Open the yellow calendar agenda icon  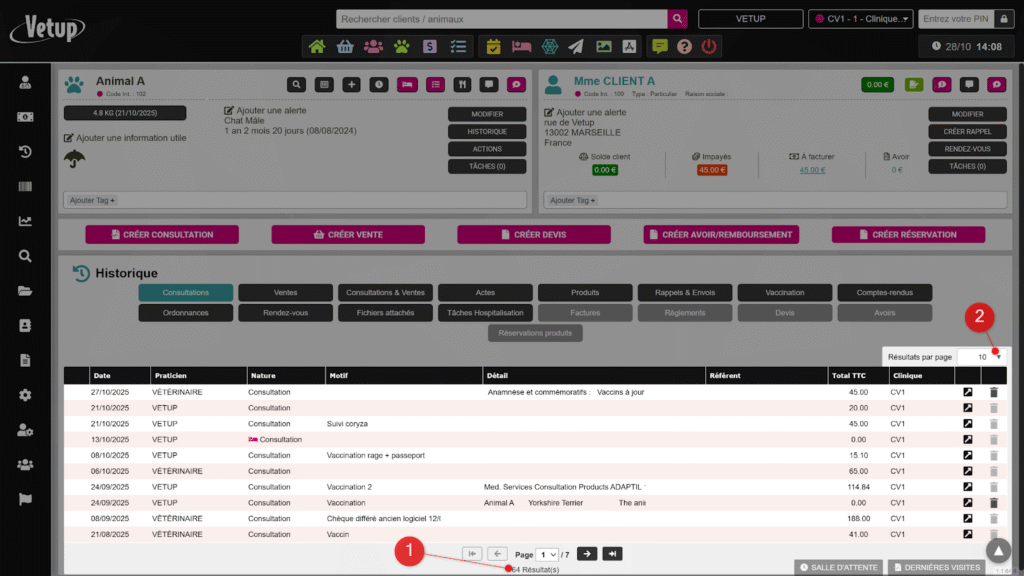click(494, 46)
